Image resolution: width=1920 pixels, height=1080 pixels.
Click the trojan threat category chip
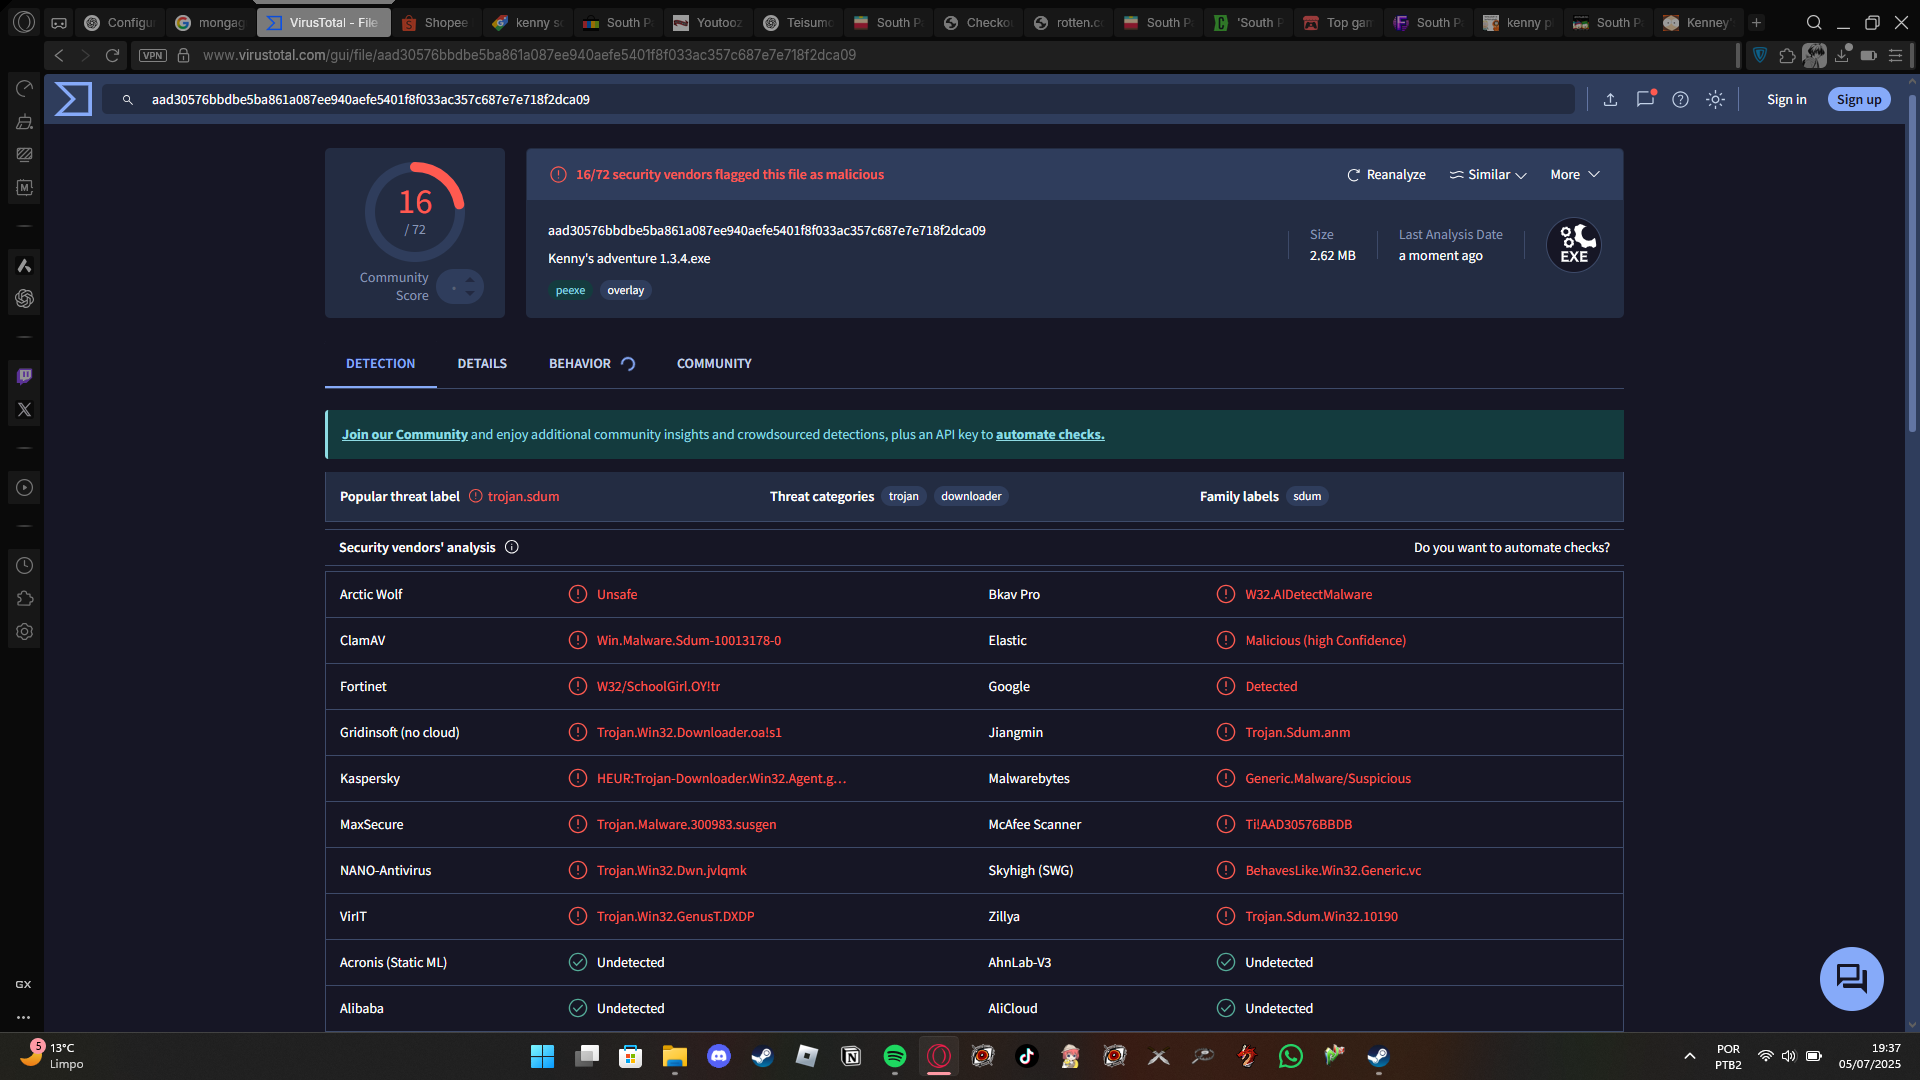903,496
